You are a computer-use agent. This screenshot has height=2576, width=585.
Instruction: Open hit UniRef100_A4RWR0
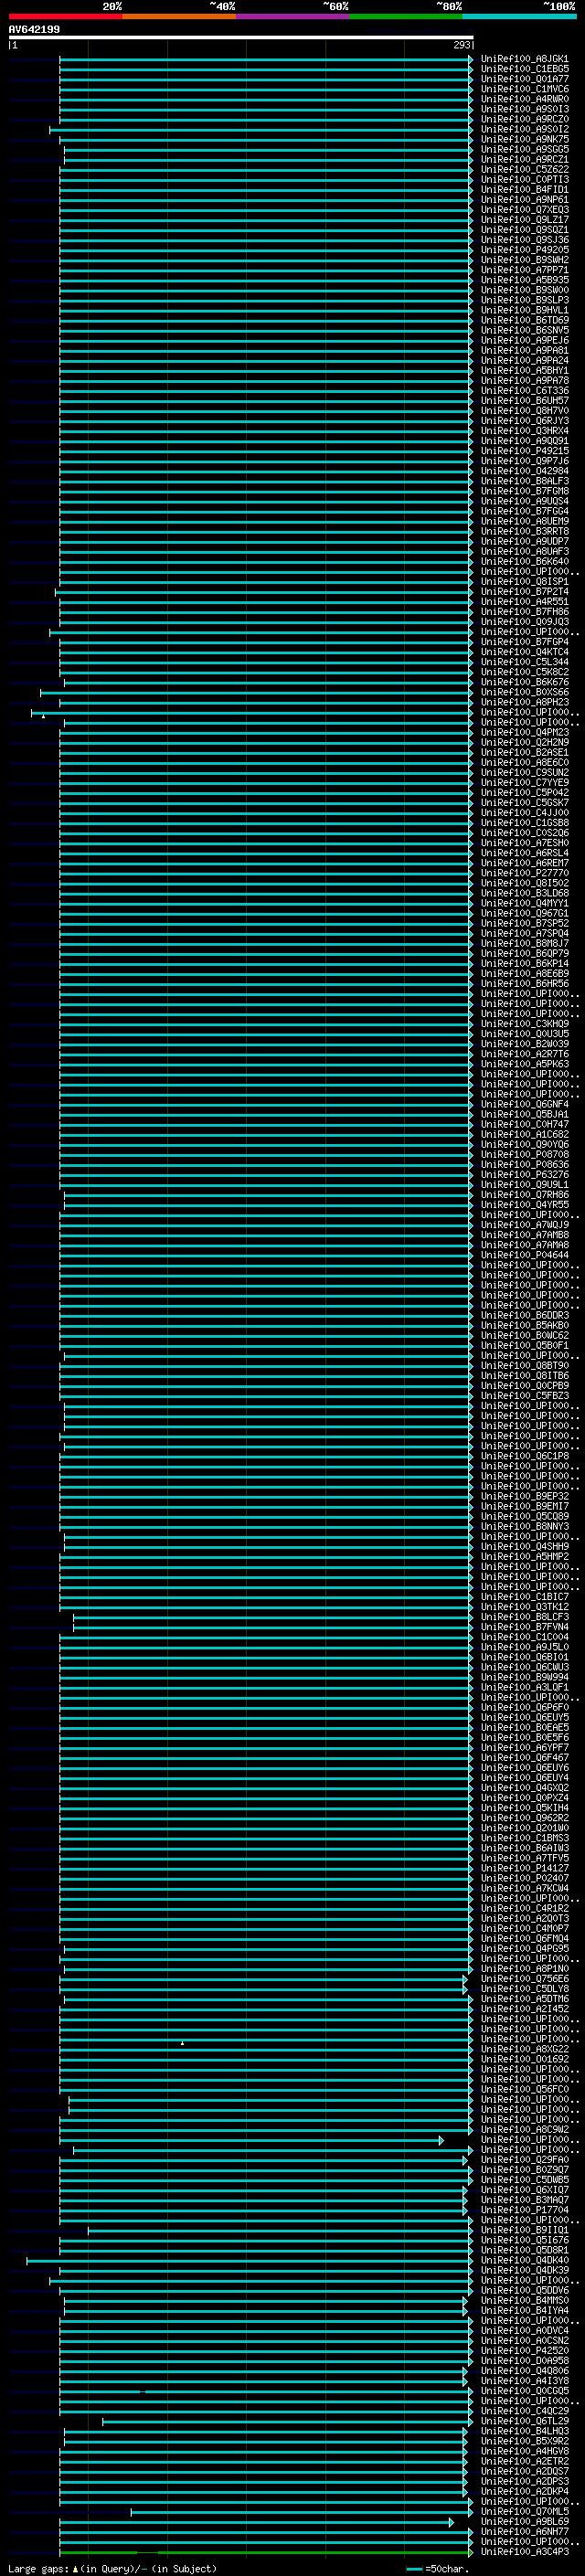pos(525,99)
